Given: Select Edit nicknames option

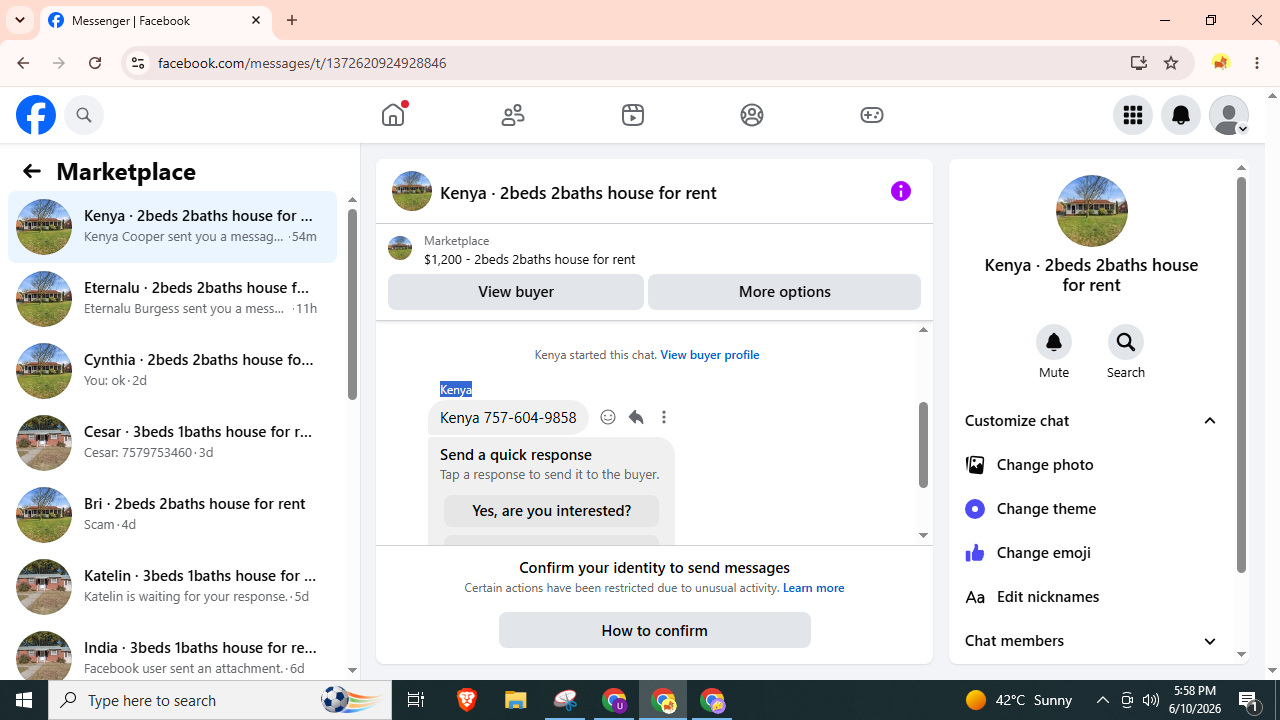Looking at the screenshot, I should coord(1091,597).
